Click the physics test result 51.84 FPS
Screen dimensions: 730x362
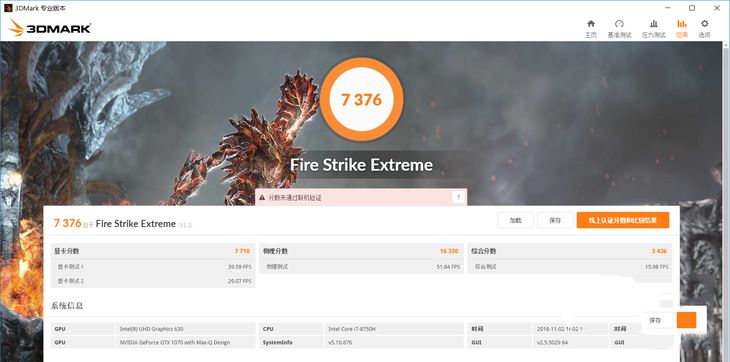point(448,267)
